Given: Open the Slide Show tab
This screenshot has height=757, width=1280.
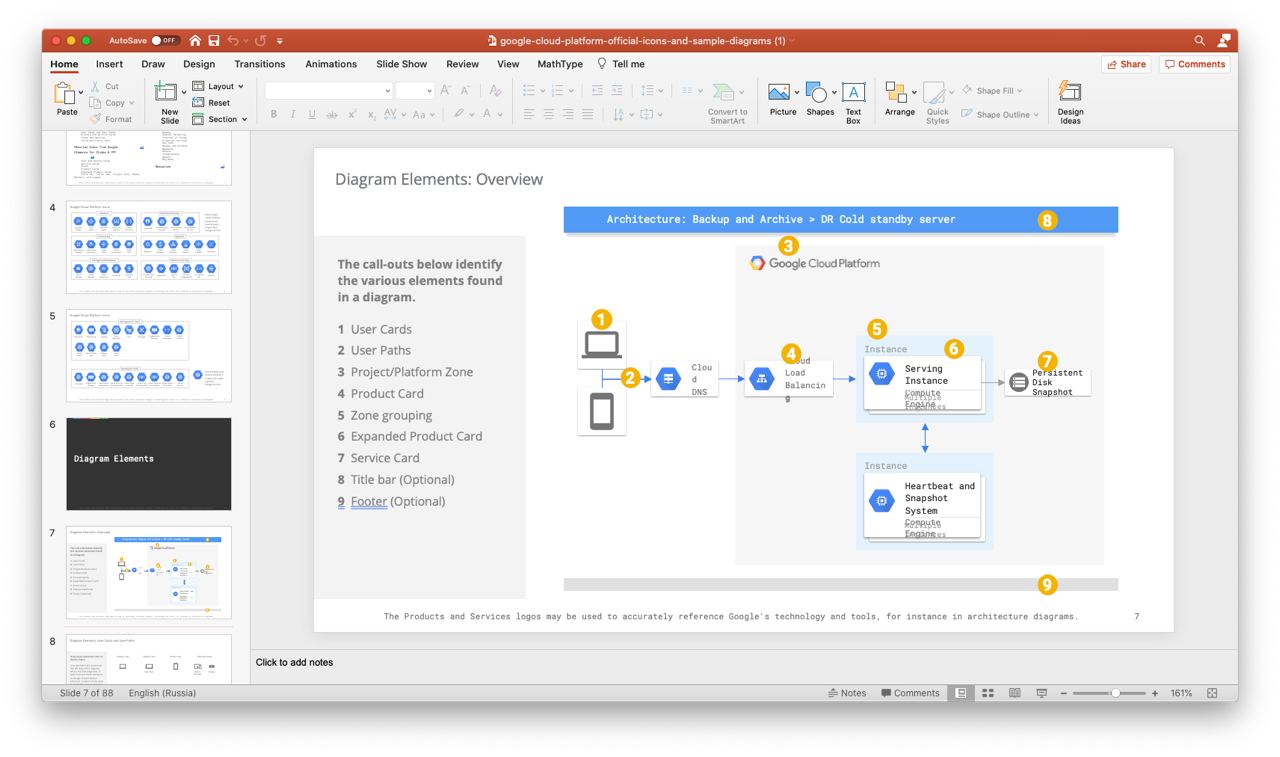Looking at the screenshot, I should coord(402,64).
